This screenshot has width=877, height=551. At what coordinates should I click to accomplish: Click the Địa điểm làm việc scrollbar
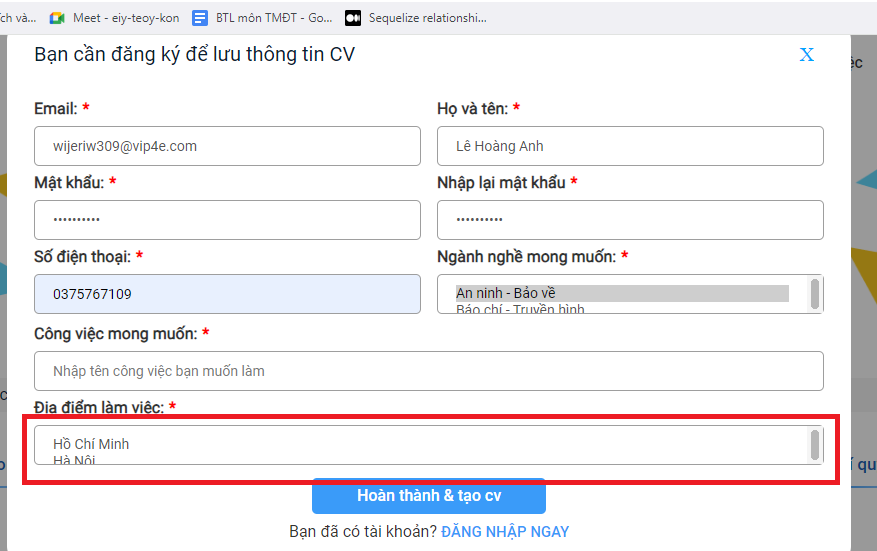click(815, 445)
